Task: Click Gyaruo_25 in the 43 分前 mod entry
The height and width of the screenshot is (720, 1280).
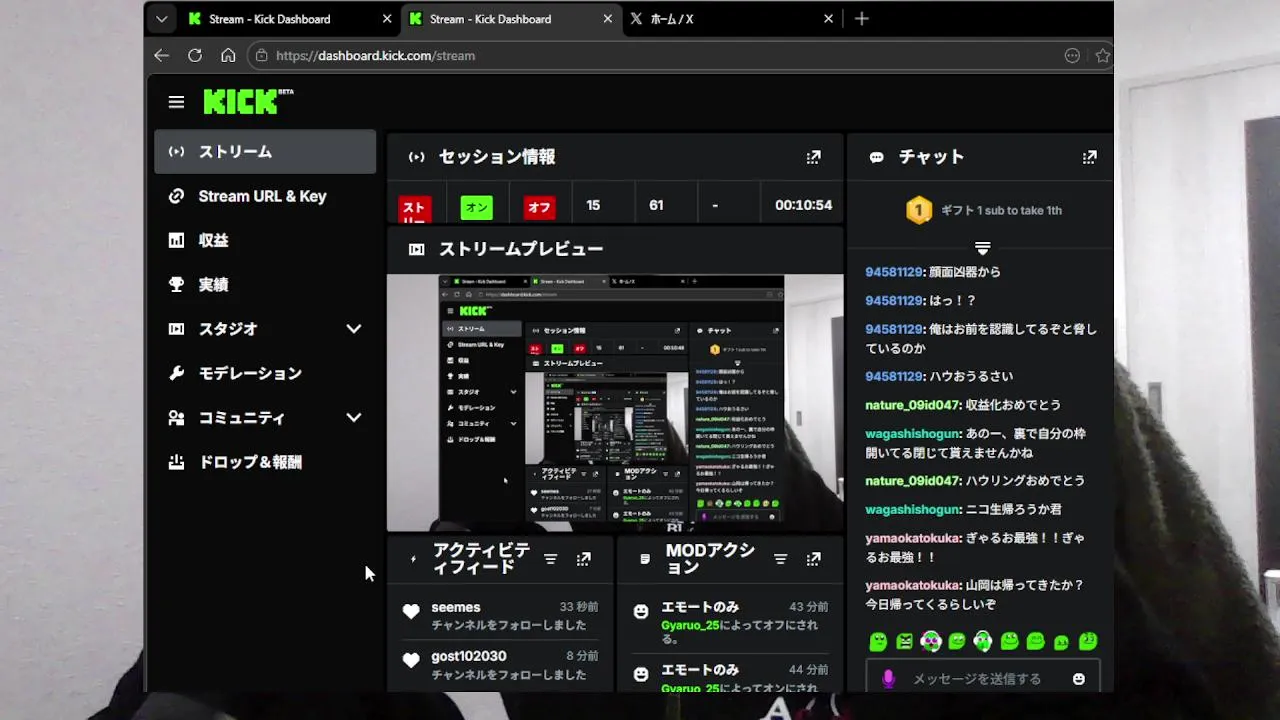Action: point(690,625)
